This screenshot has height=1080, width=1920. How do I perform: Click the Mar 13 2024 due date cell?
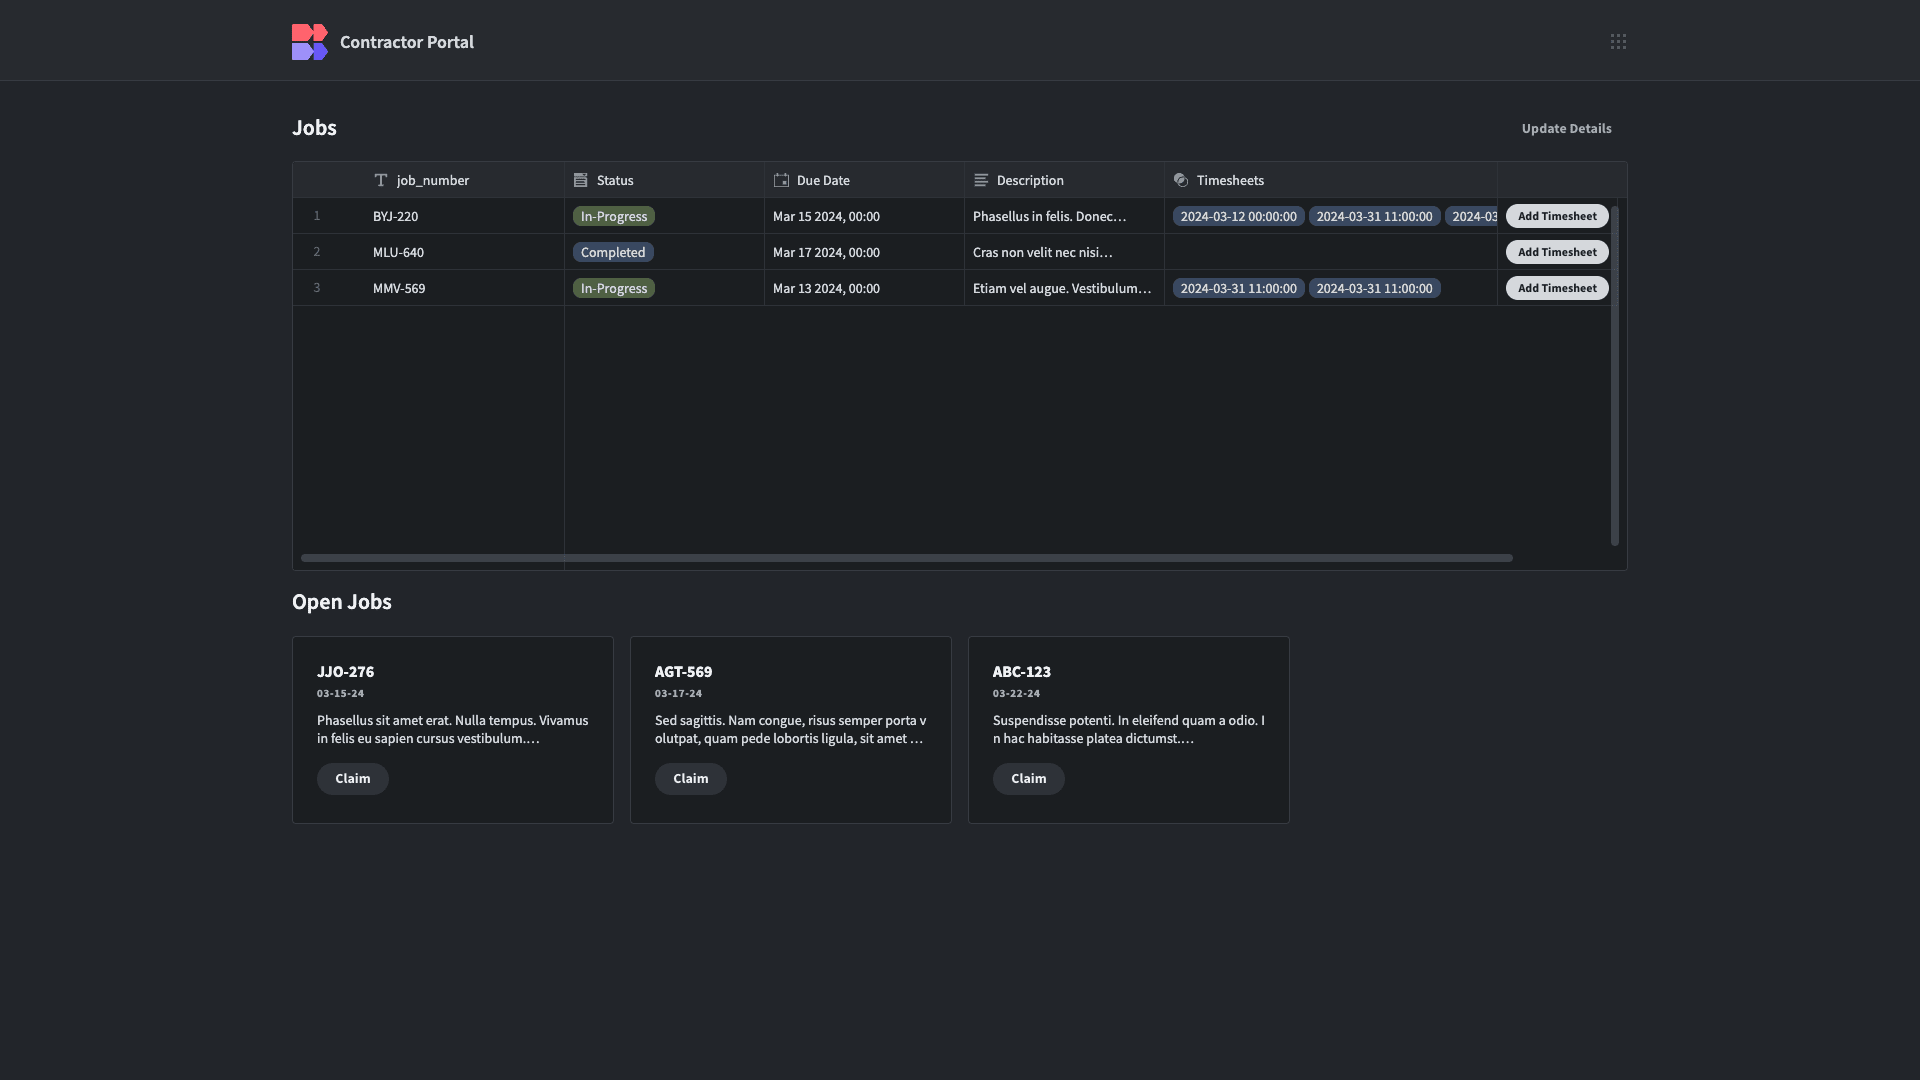(865, 288)
